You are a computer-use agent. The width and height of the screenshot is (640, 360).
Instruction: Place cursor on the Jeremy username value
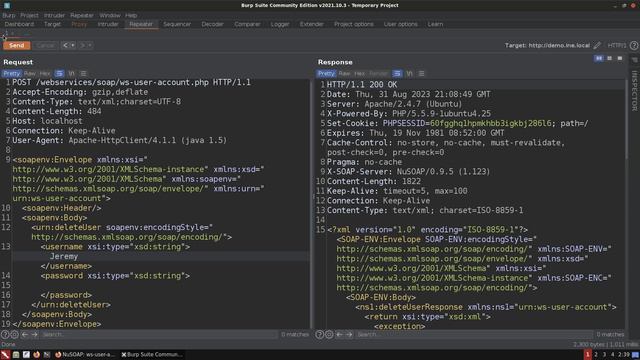[64, 256]
